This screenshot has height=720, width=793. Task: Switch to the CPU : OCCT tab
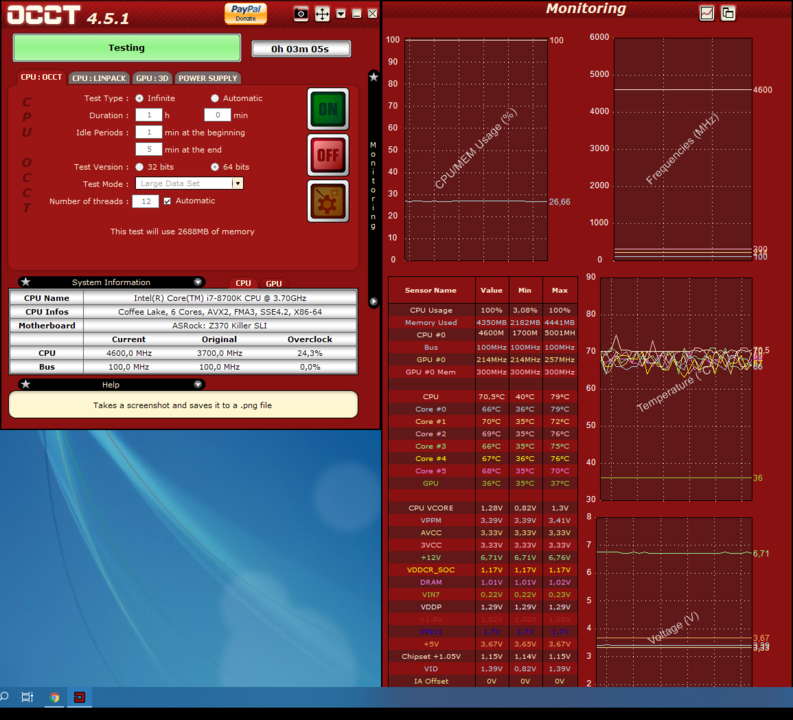click(41, 77)
